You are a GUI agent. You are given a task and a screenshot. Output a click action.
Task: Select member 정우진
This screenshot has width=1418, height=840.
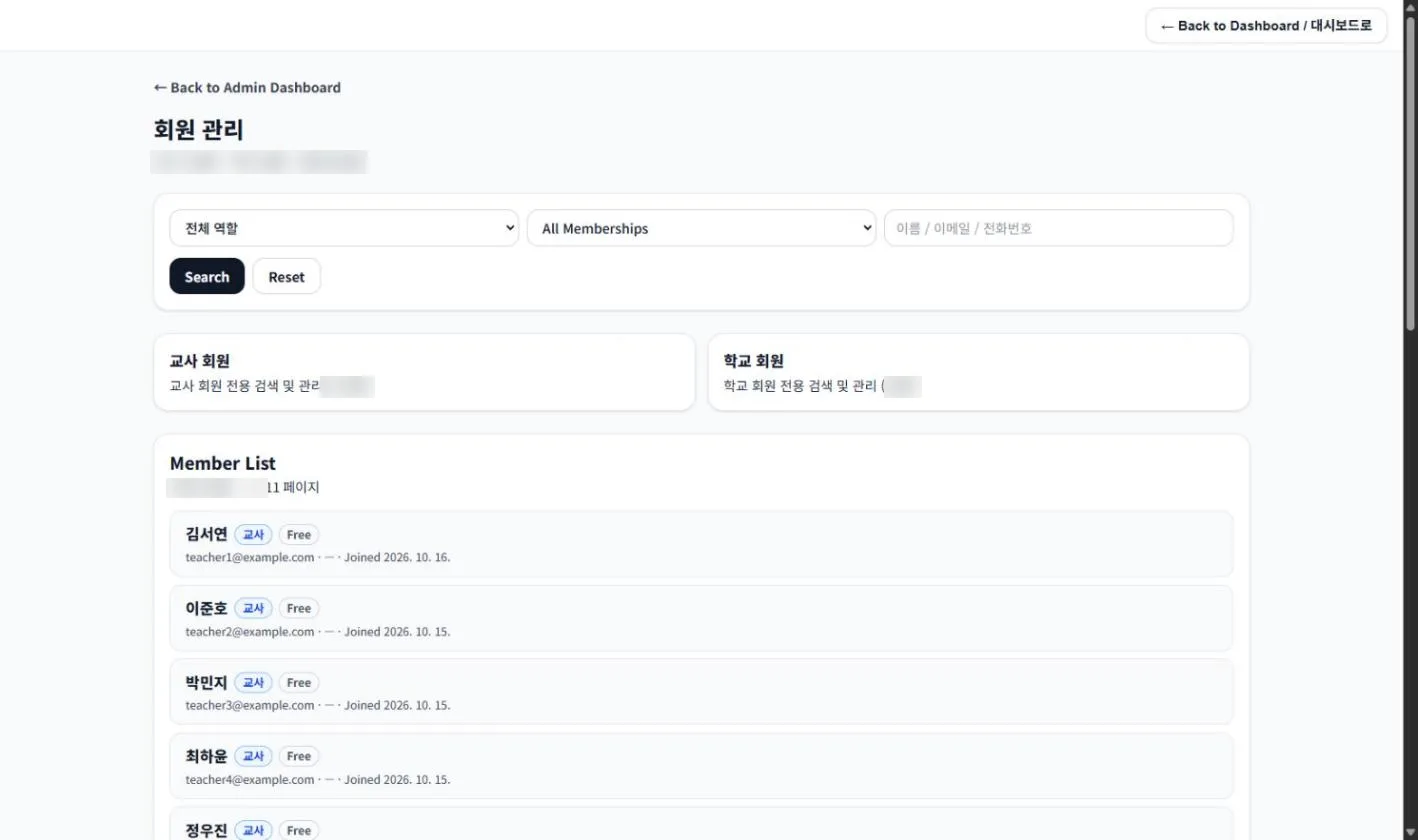[701, 824]
